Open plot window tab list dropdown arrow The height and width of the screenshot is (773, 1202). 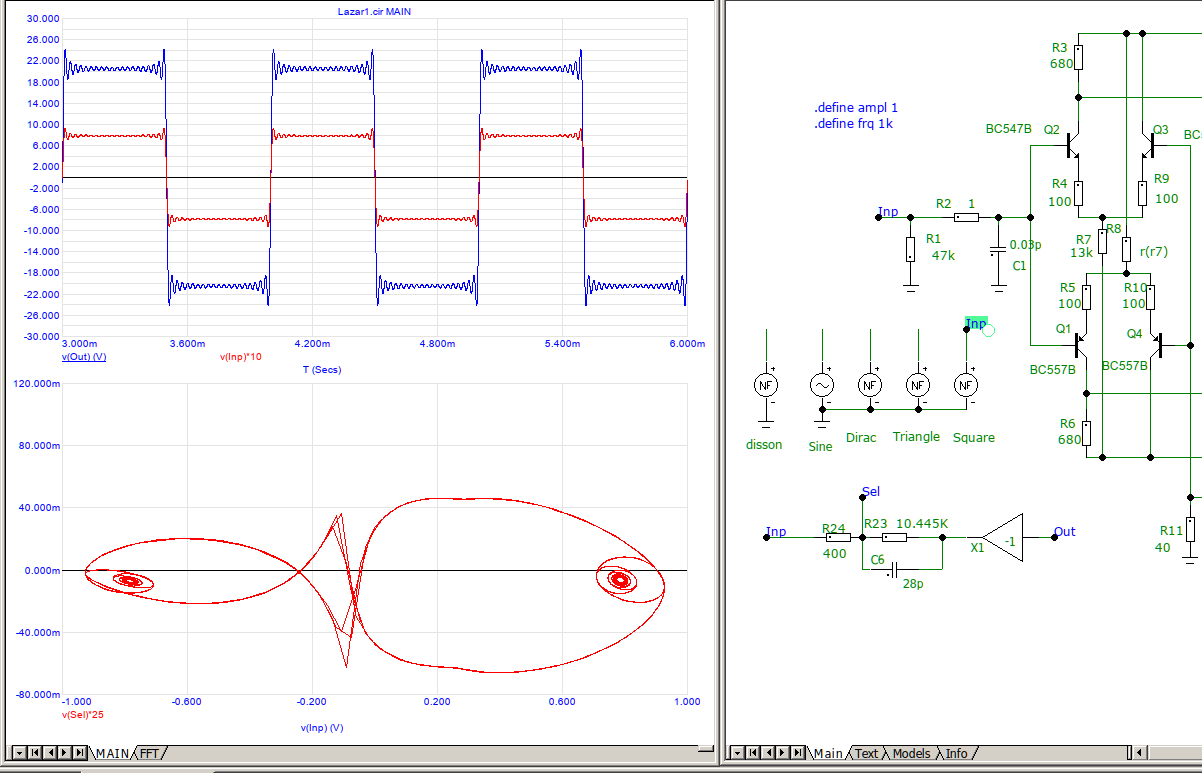tap(18, 752)
